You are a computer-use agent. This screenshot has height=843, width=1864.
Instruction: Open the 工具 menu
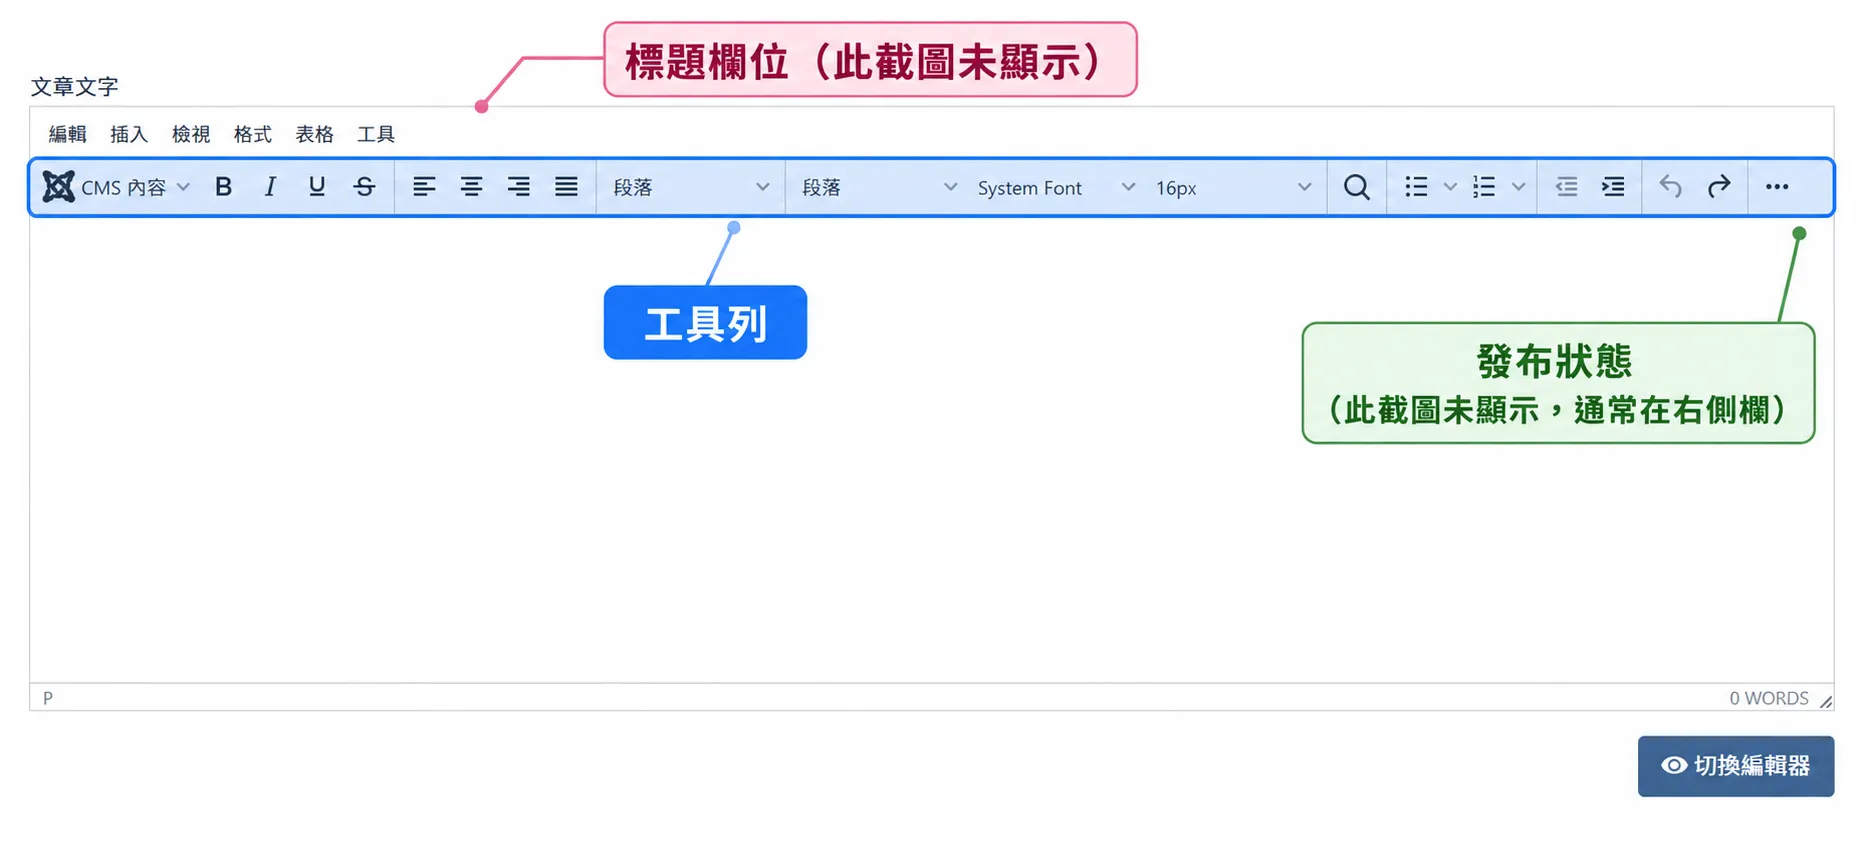(376, 134)
